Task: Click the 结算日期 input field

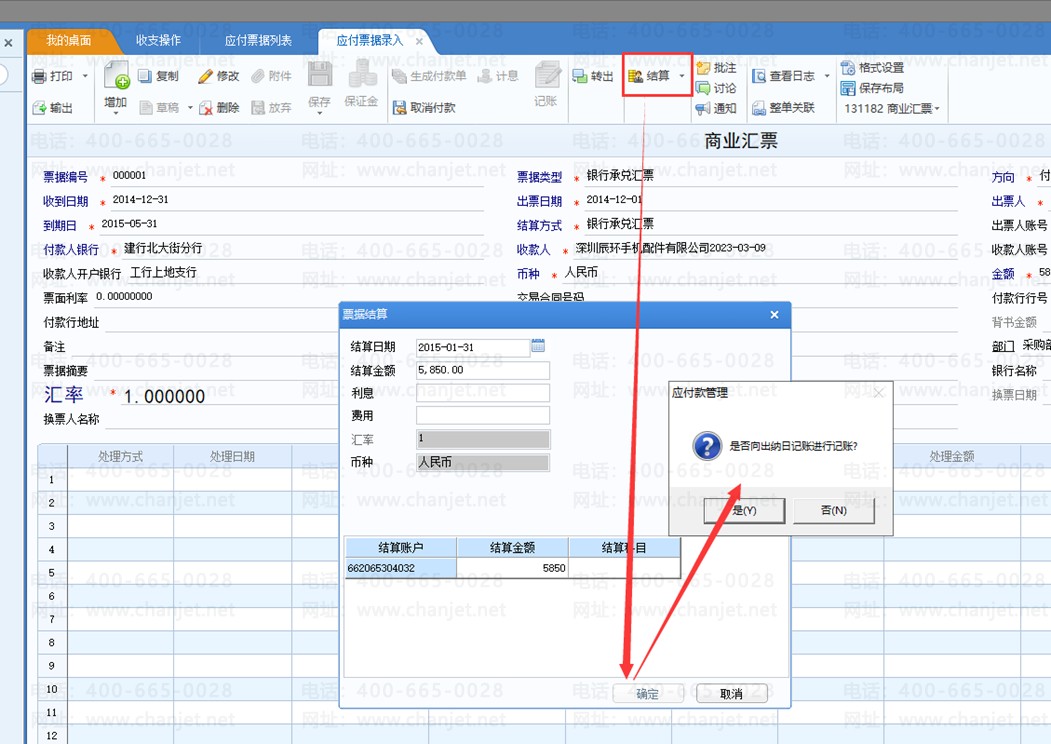Action: click(473, 347)
